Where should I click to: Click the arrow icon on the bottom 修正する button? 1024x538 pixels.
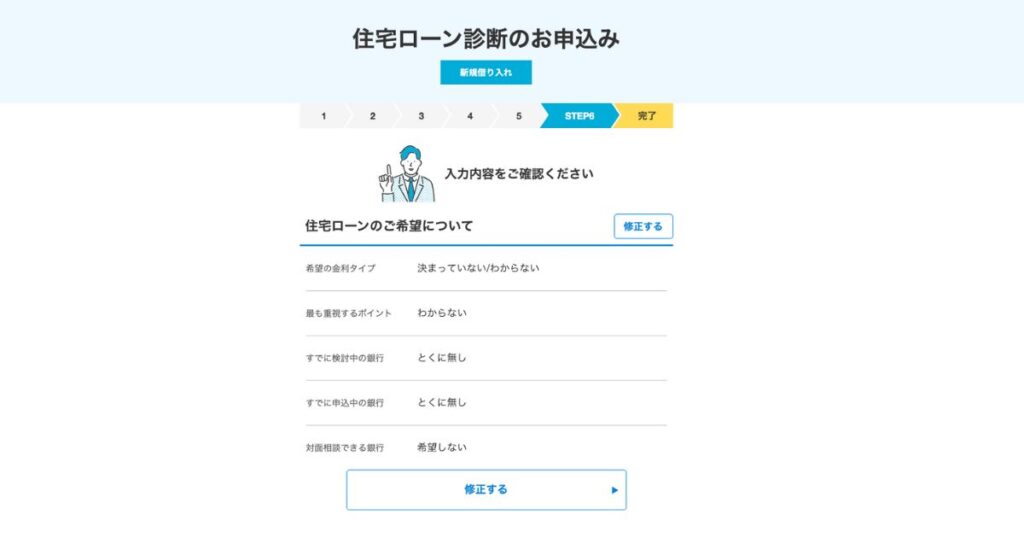click(x=615, y=490)
